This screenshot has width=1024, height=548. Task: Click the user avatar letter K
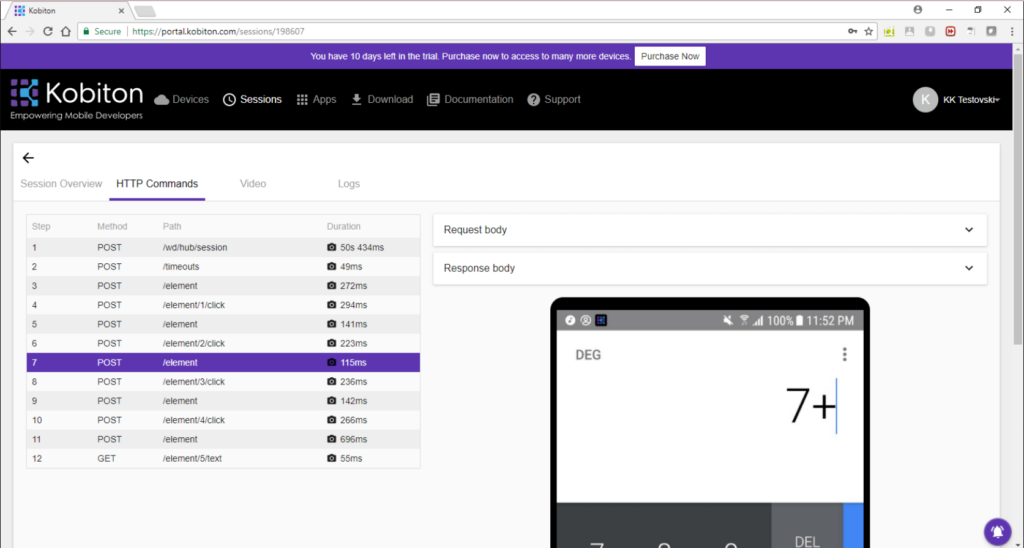pyautogui.click(x=925, y=100)
